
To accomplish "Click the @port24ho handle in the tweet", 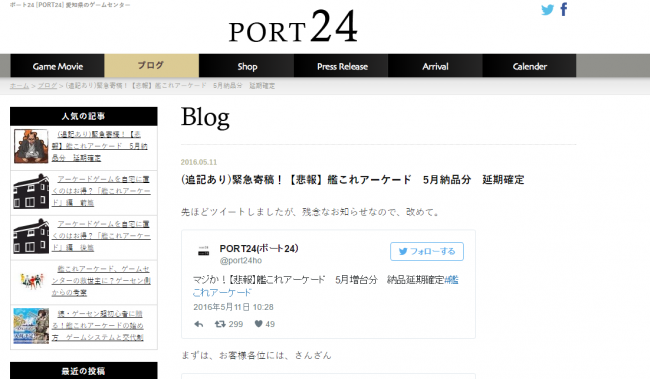I will [x=241, y=260].
